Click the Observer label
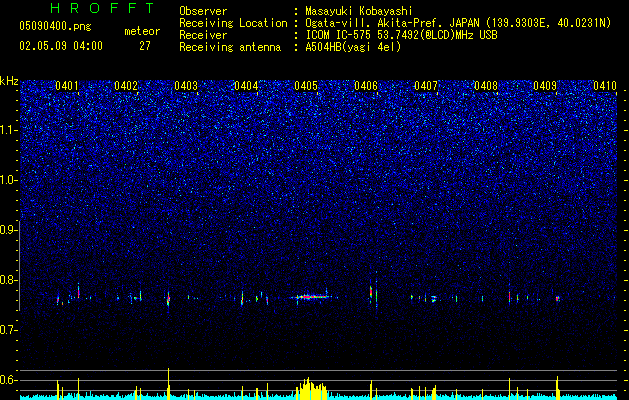The image size is (629, 400). coord(203,11)
